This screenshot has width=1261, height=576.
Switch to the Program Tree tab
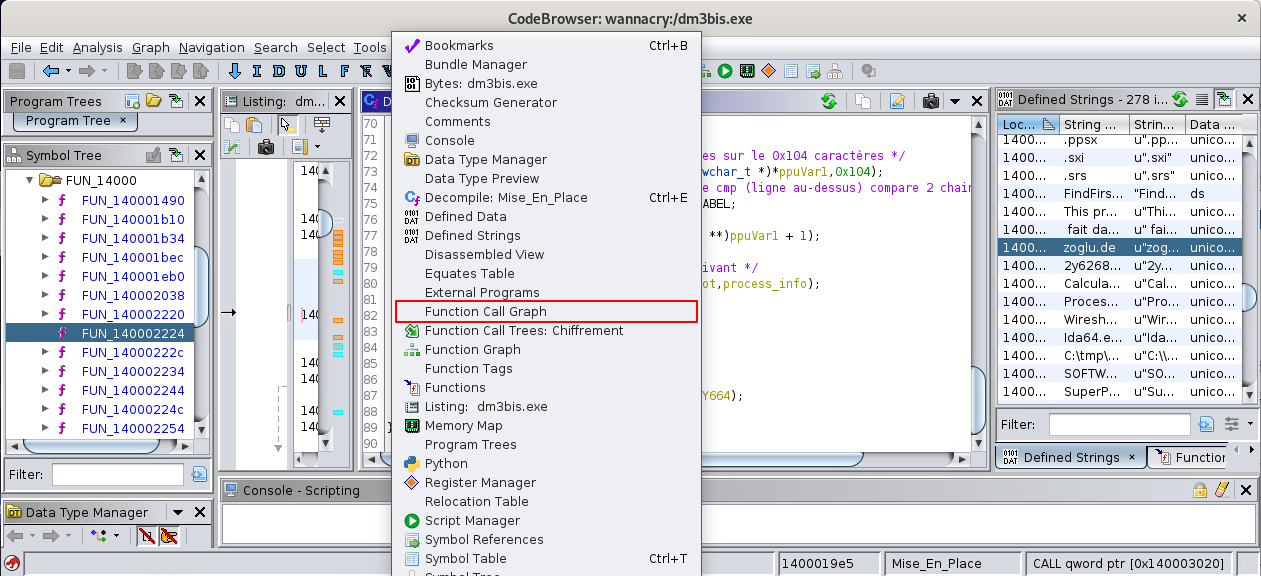[68, 120]
